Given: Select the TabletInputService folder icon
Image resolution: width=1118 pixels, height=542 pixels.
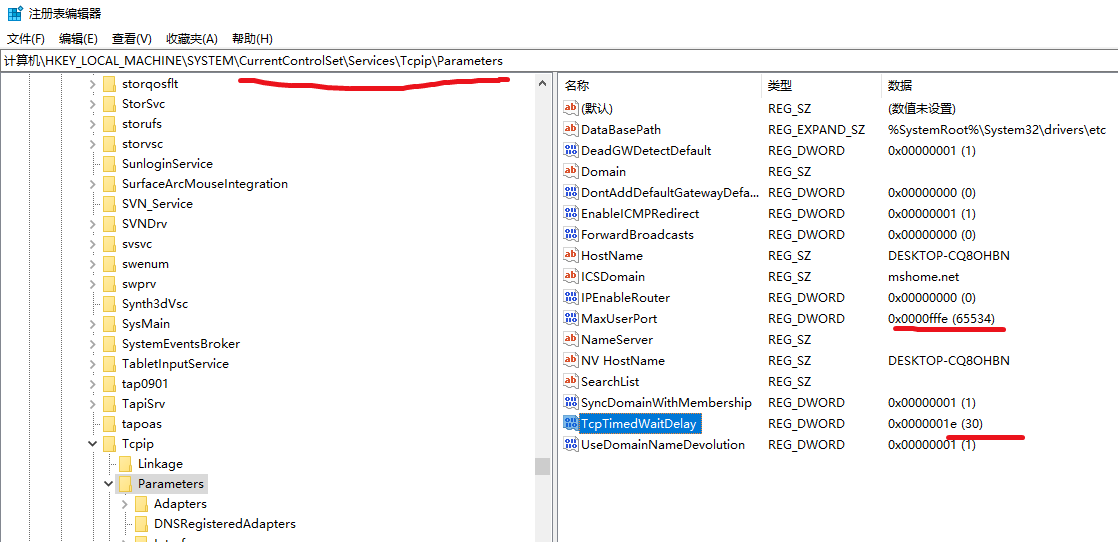Looking at the screenshot, I should click(x=109, y=364).
